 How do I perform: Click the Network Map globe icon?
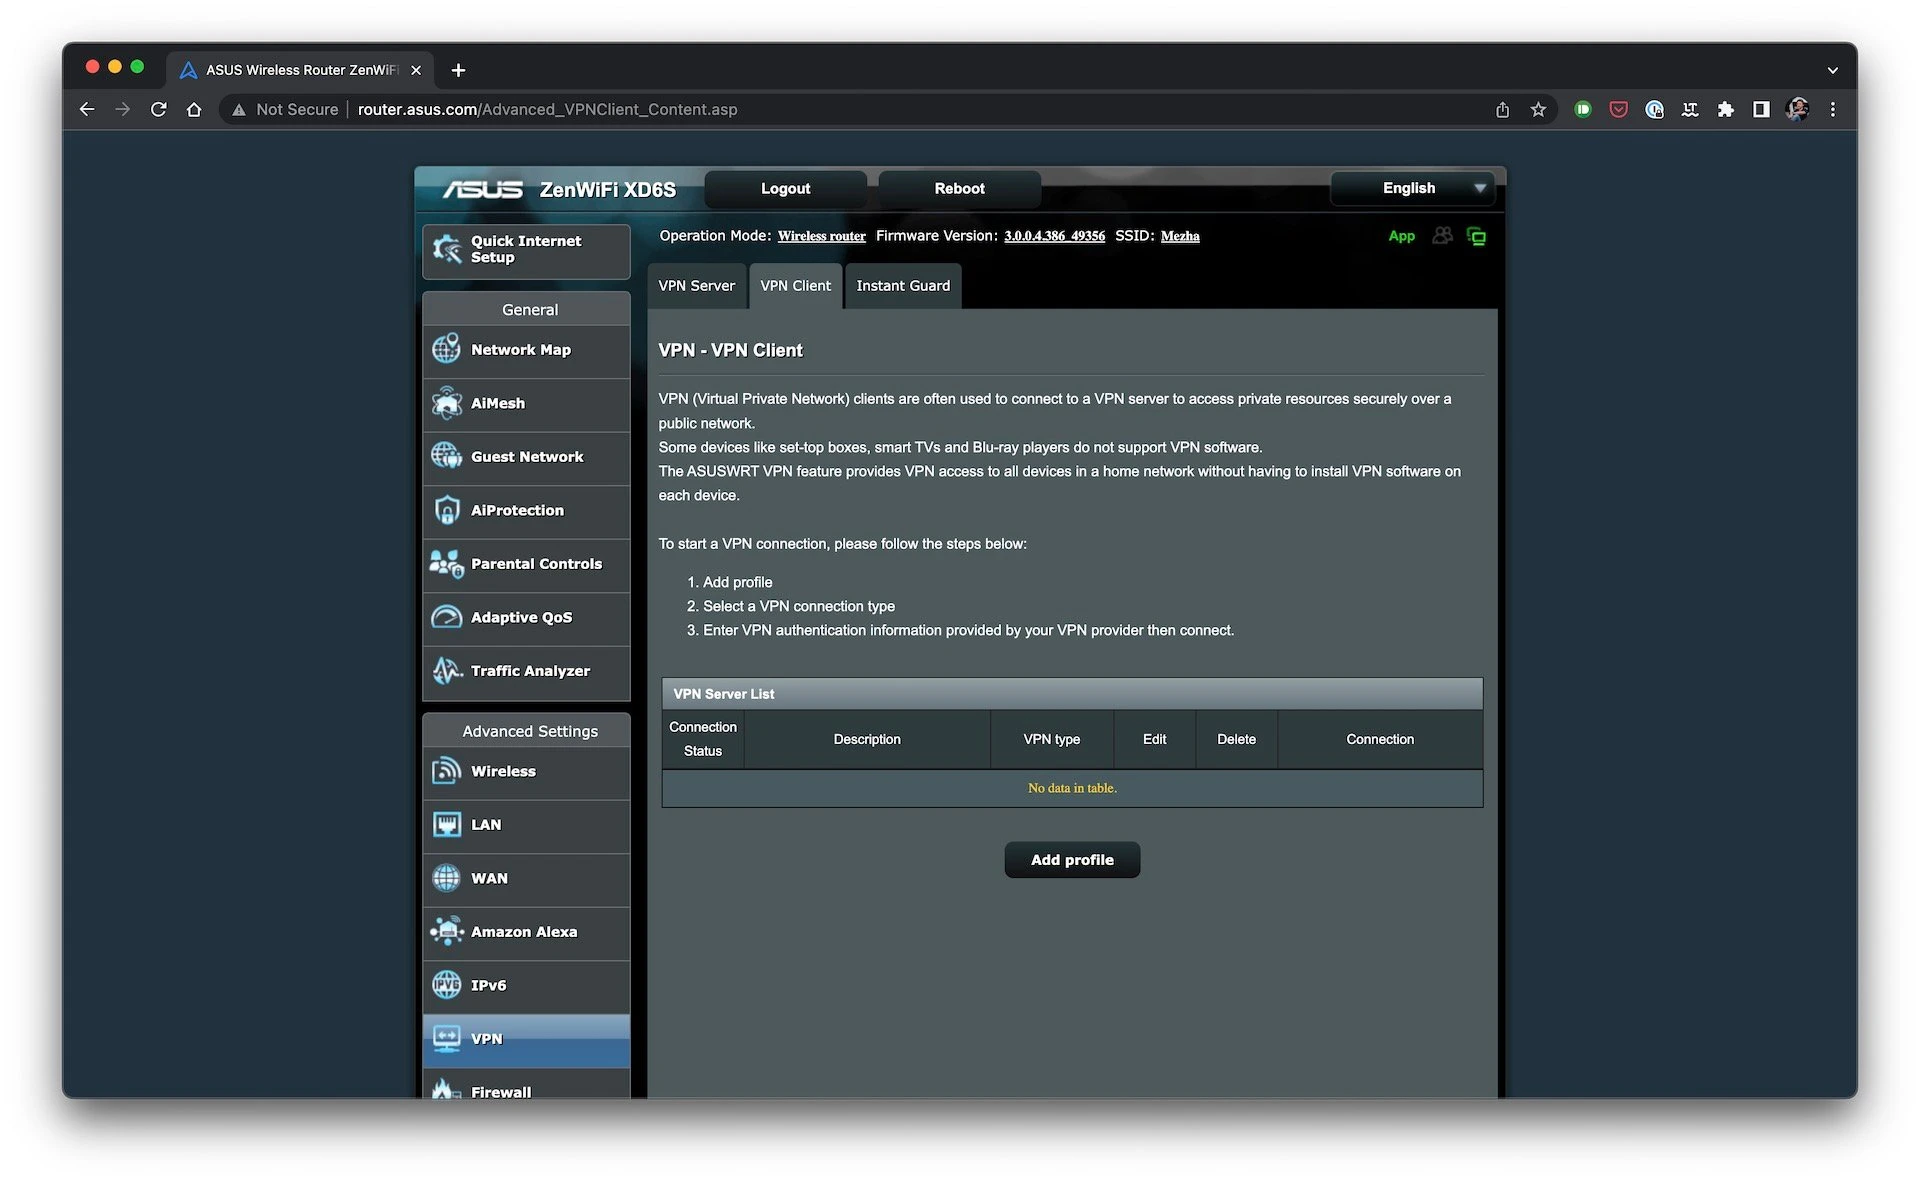(446, 350)
